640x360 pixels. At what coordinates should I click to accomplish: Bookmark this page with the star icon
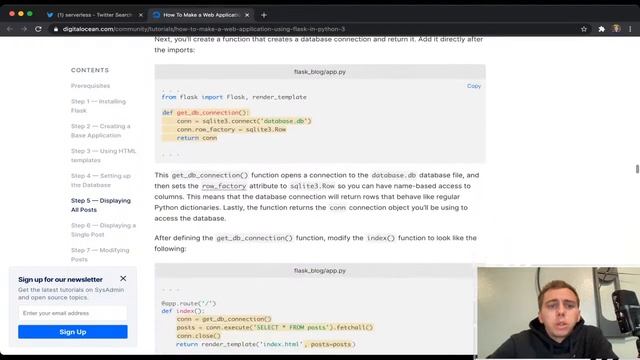tap(584, 29)
